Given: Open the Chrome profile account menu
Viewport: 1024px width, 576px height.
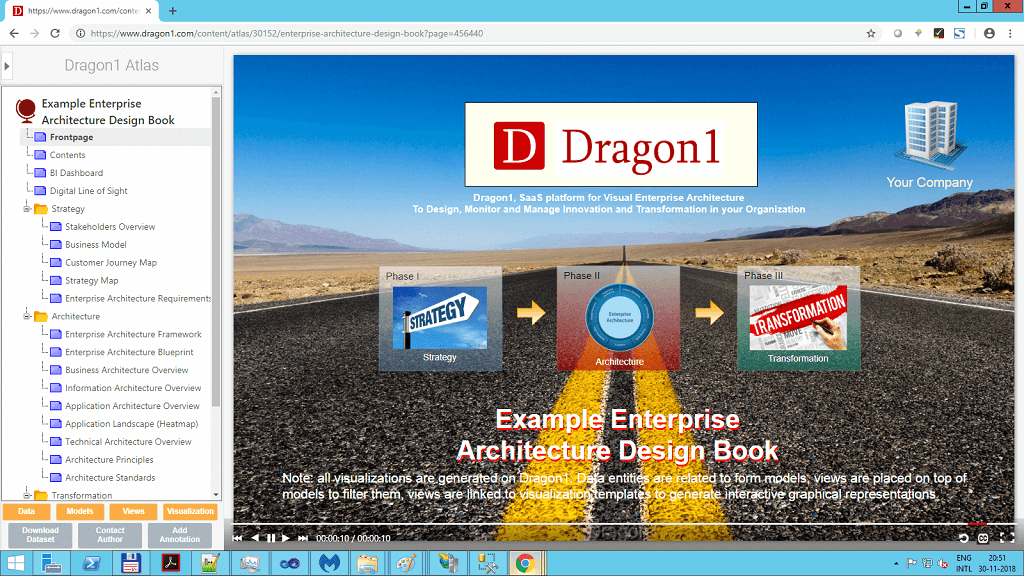Looking at the screenshot, I should pyautogui.click(x=989, y=33).
